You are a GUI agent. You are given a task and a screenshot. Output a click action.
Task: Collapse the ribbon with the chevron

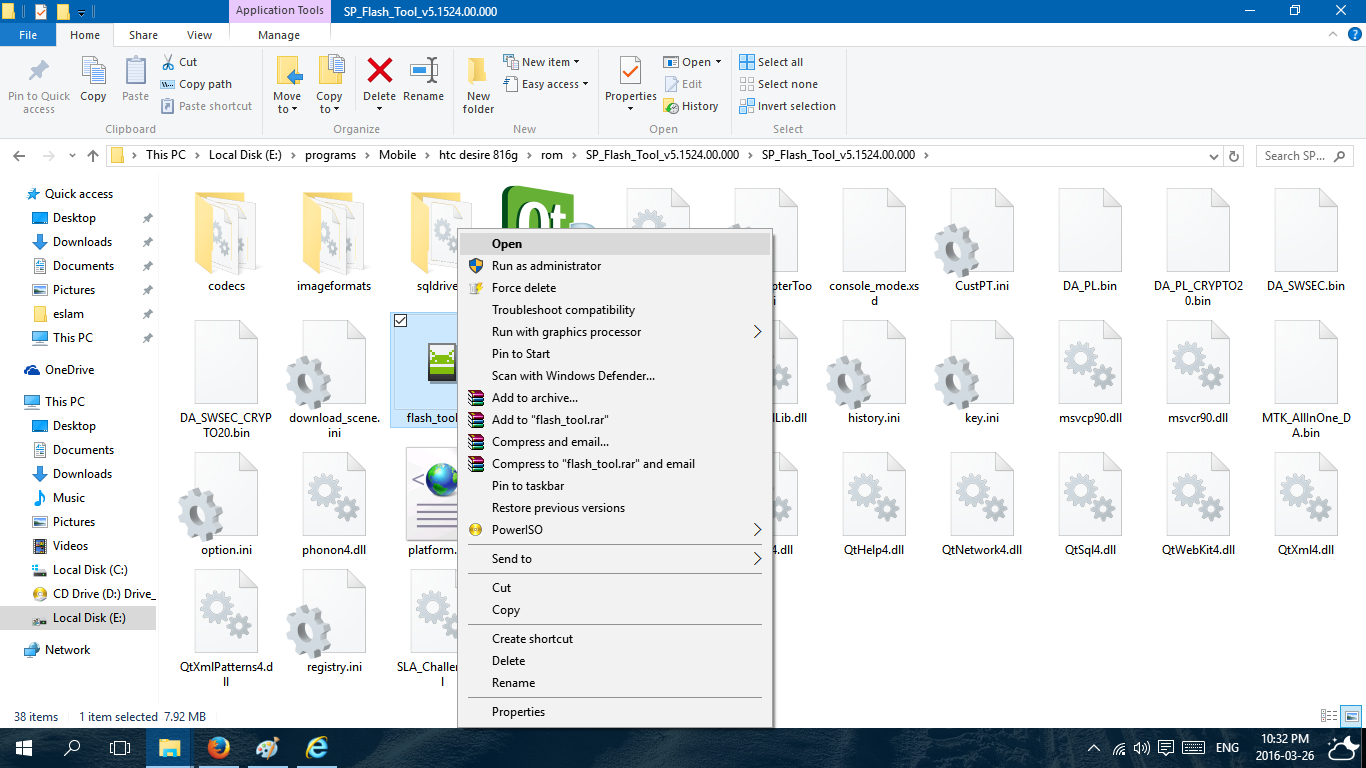pos(1331,35)
